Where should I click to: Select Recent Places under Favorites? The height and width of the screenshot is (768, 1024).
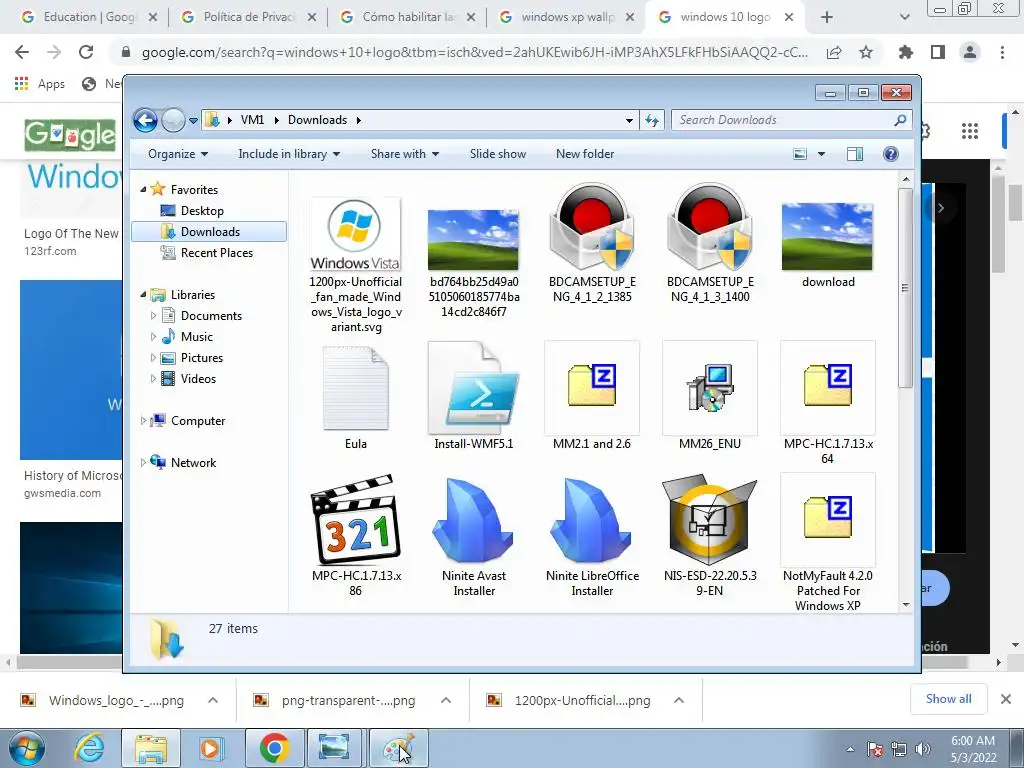click(x=216, y=253)
